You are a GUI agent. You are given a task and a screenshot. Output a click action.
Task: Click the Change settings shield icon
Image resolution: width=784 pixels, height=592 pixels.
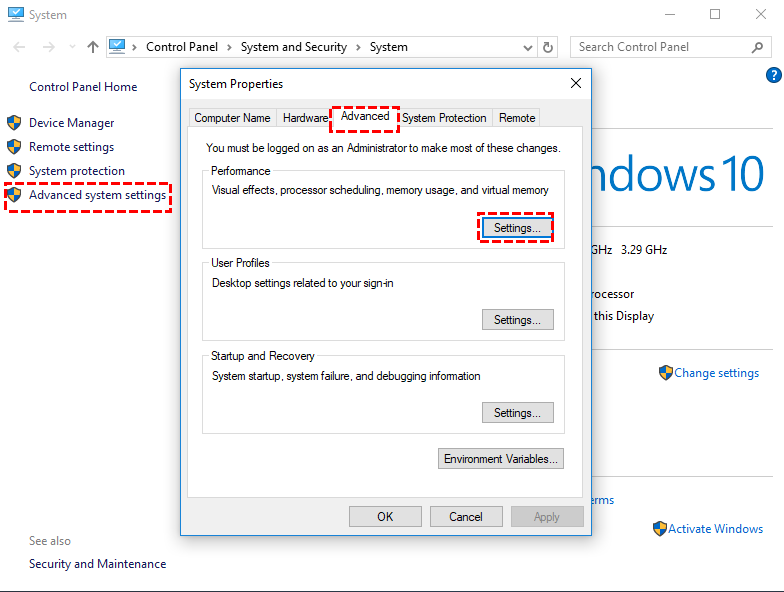pyautogui.click(x=666, y=372)
